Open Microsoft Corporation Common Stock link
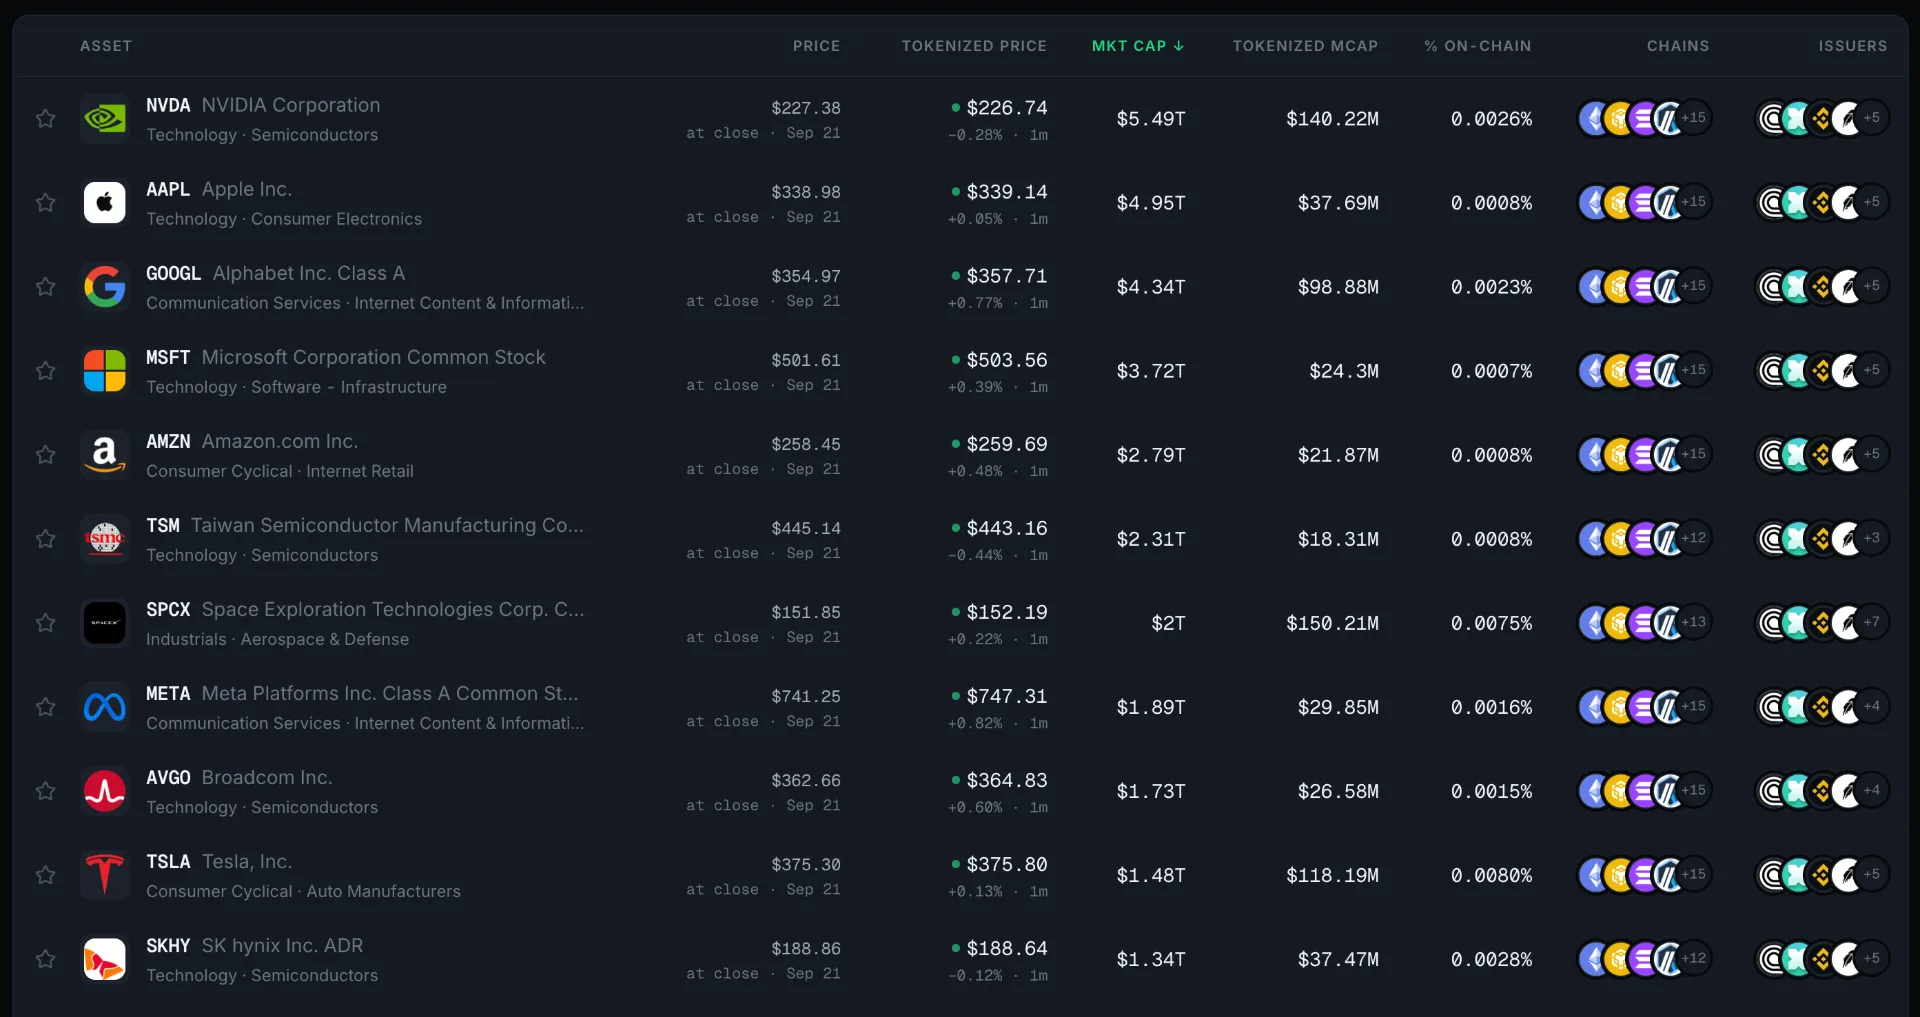Screen dimensions: 1920x1017 pos(374,357)
